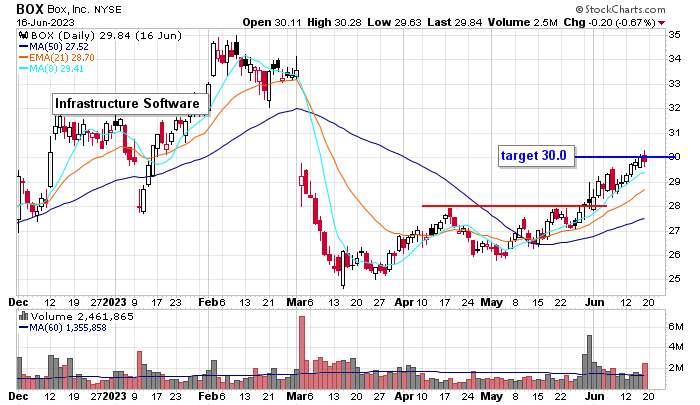Click the 6M volume axis label
The width and height of the screenshot is (700, 405).
click(x=676, y=326)
